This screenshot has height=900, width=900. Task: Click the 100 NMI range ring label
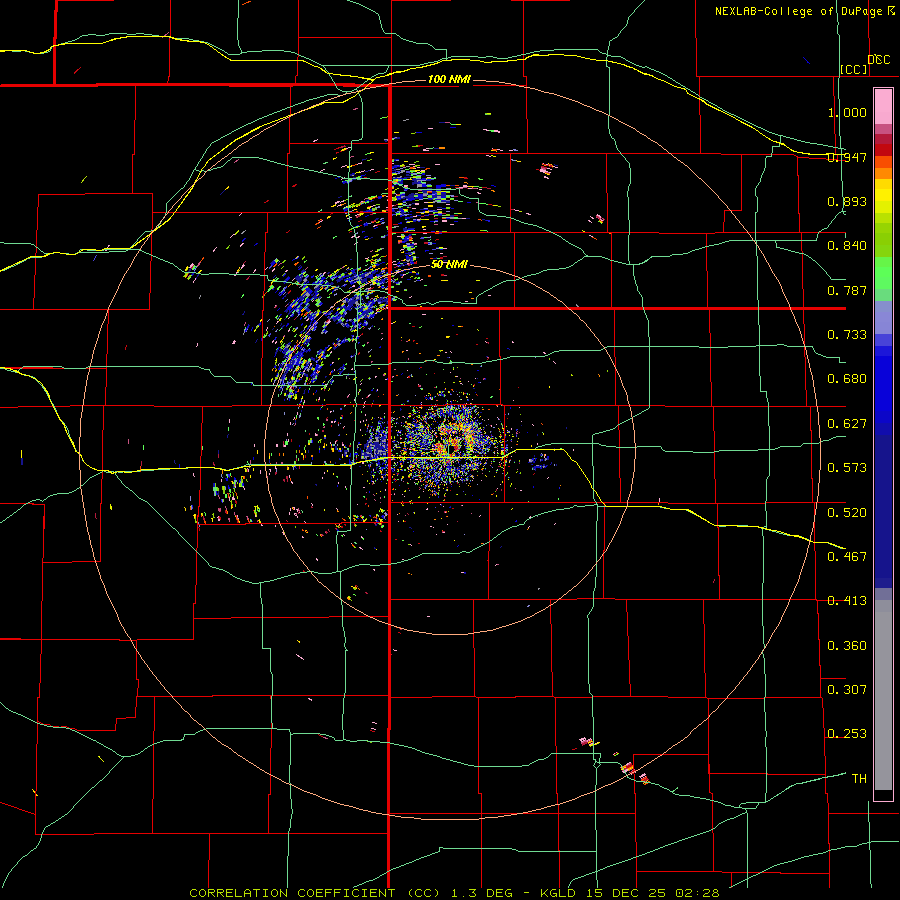tap(449, 79)
